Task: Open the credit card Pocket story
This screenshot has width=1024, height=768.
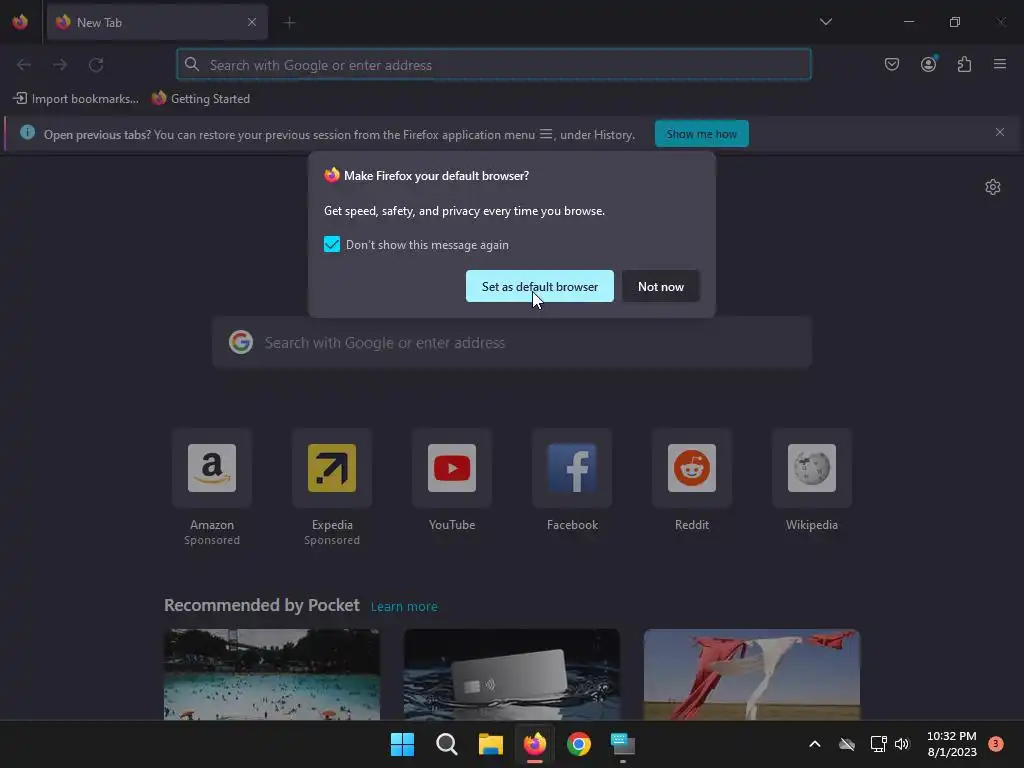Action: pyautogui.click(x=511, y=675)
